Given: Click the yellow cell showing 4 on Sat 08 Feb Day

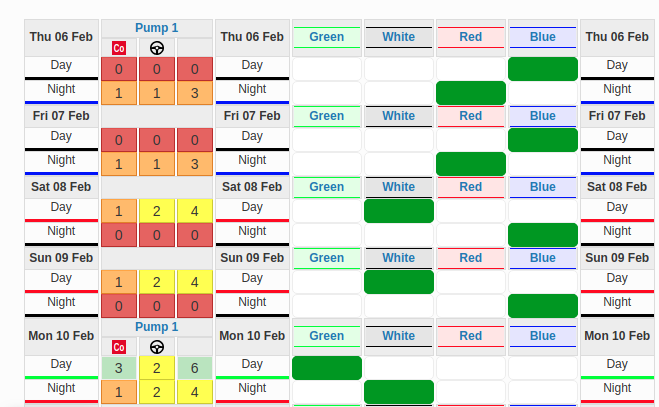Looking at the screenshot, I should (195, 211).
